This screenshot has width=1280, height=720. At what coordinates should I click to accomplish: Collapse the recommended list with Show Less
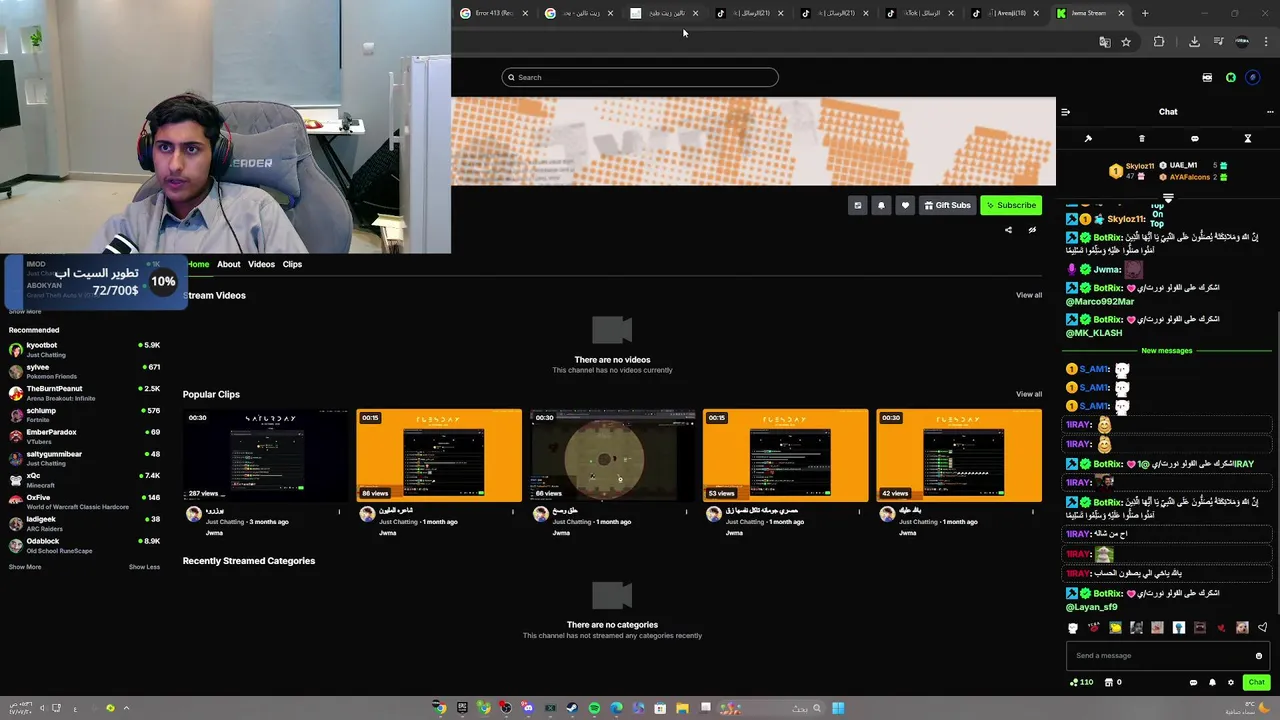pyautogui.click(x=144, y=567)
